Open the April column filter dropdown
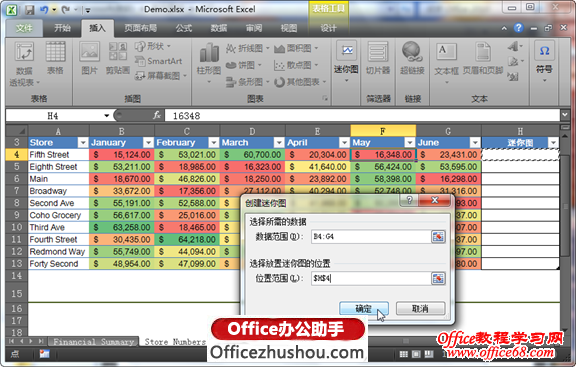Viewport: 576px width, 367px height. click(x=345, y=143)
